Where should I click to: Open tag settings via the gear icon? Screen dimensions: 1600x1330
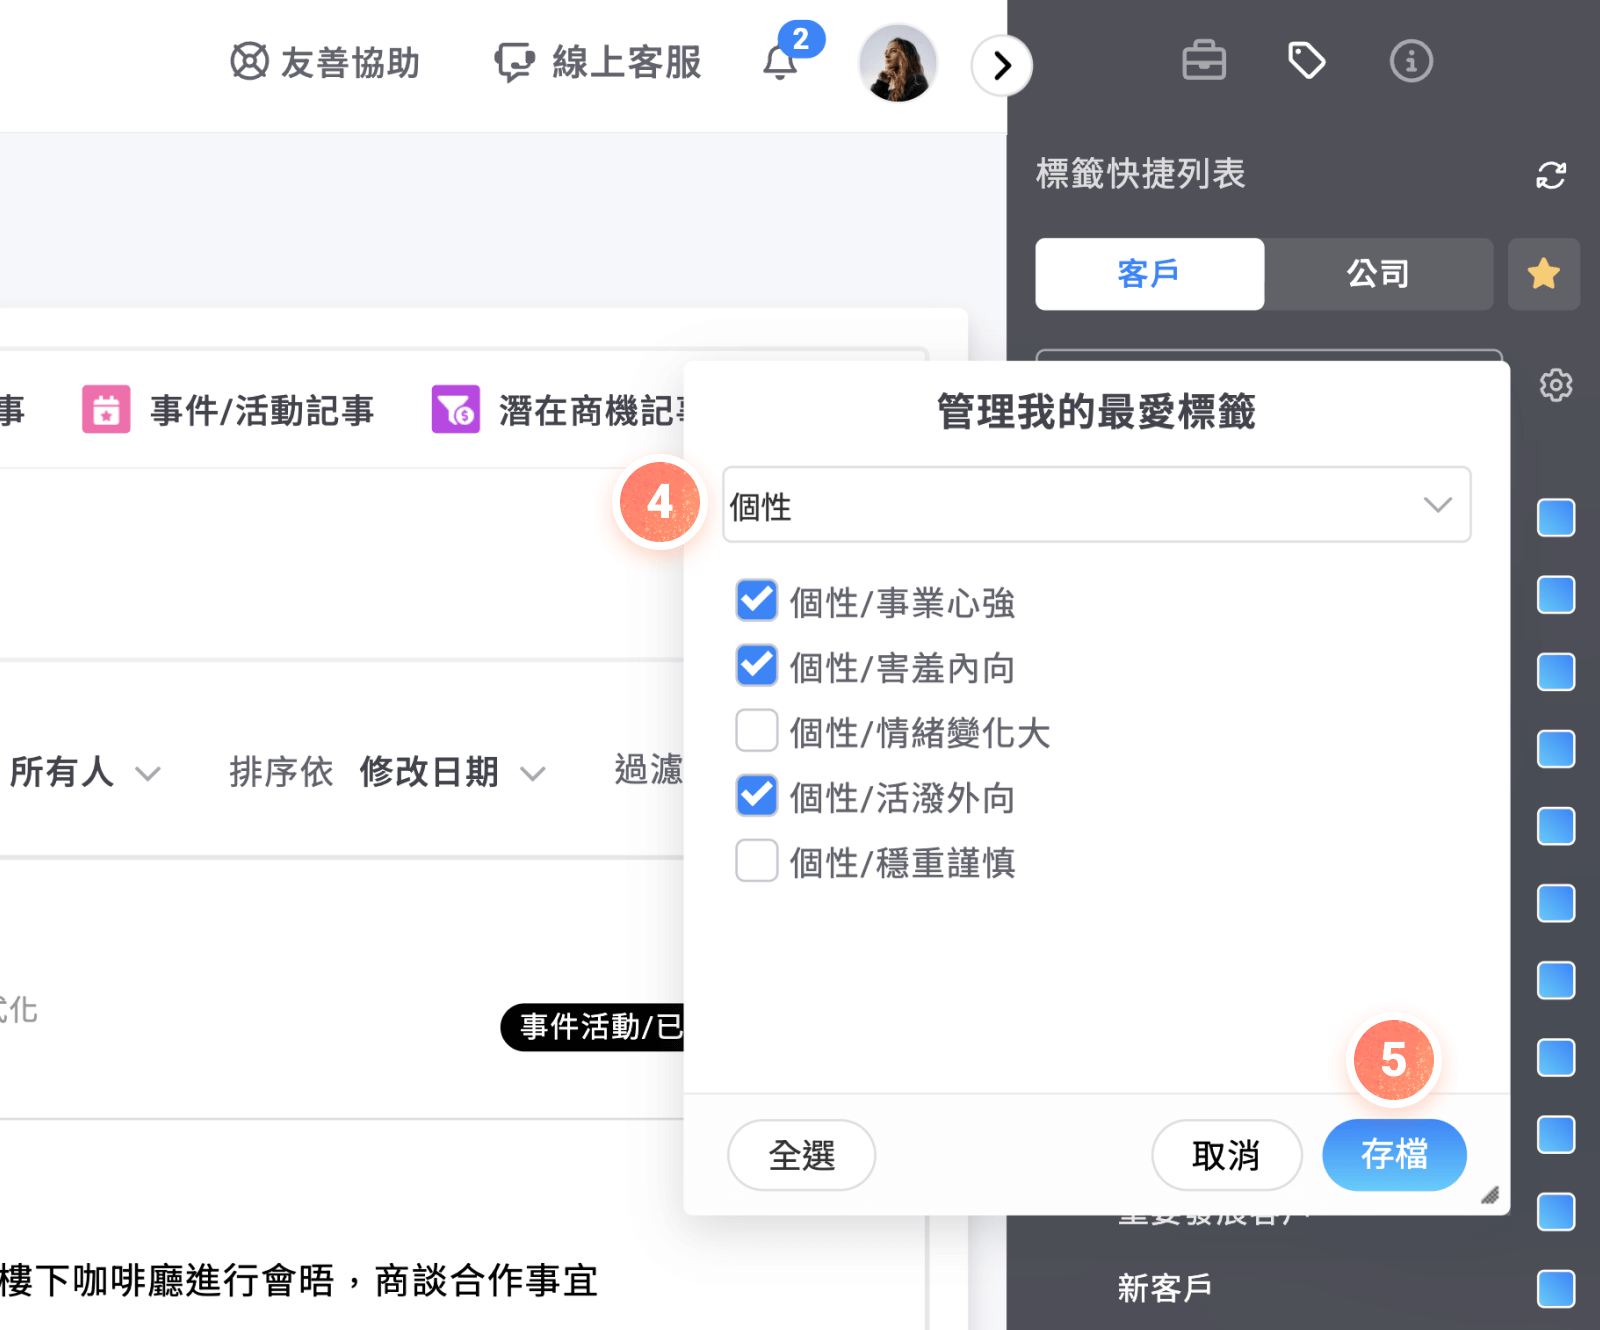point(1555,385)
